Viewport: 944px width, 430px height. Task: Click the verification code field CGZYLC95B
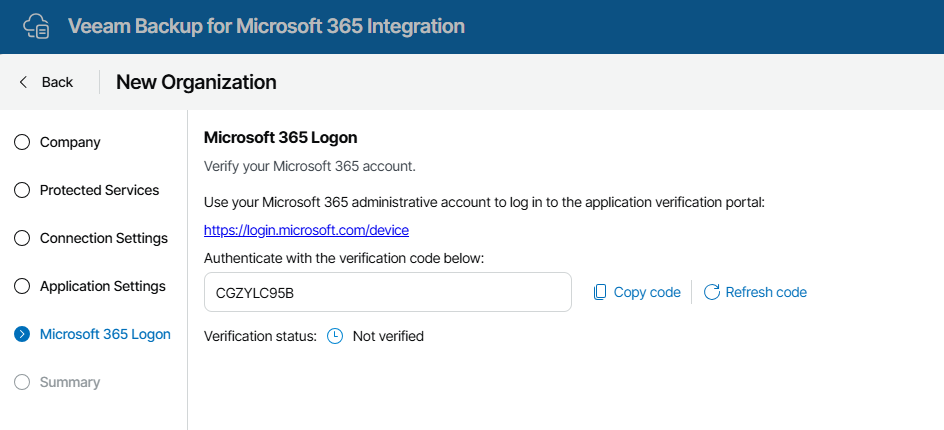(388, 292)
